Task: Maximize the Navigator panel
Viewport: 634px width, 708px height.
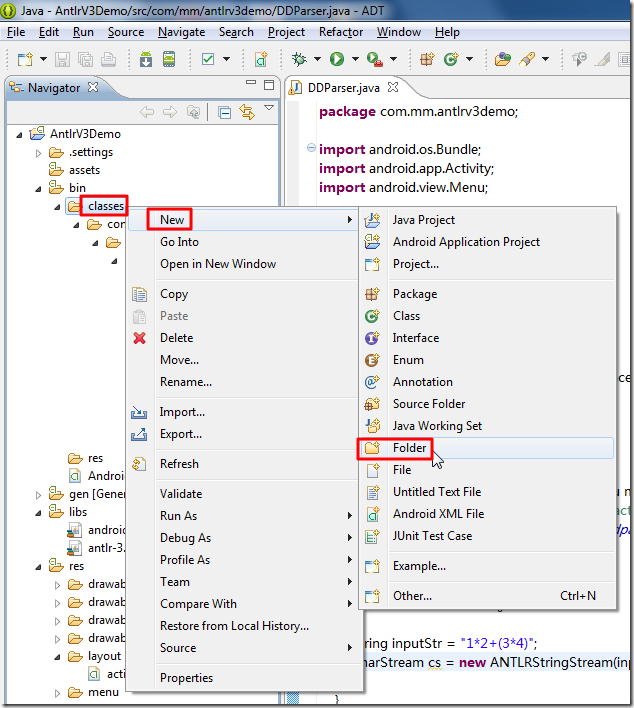Action: point(269,85)
